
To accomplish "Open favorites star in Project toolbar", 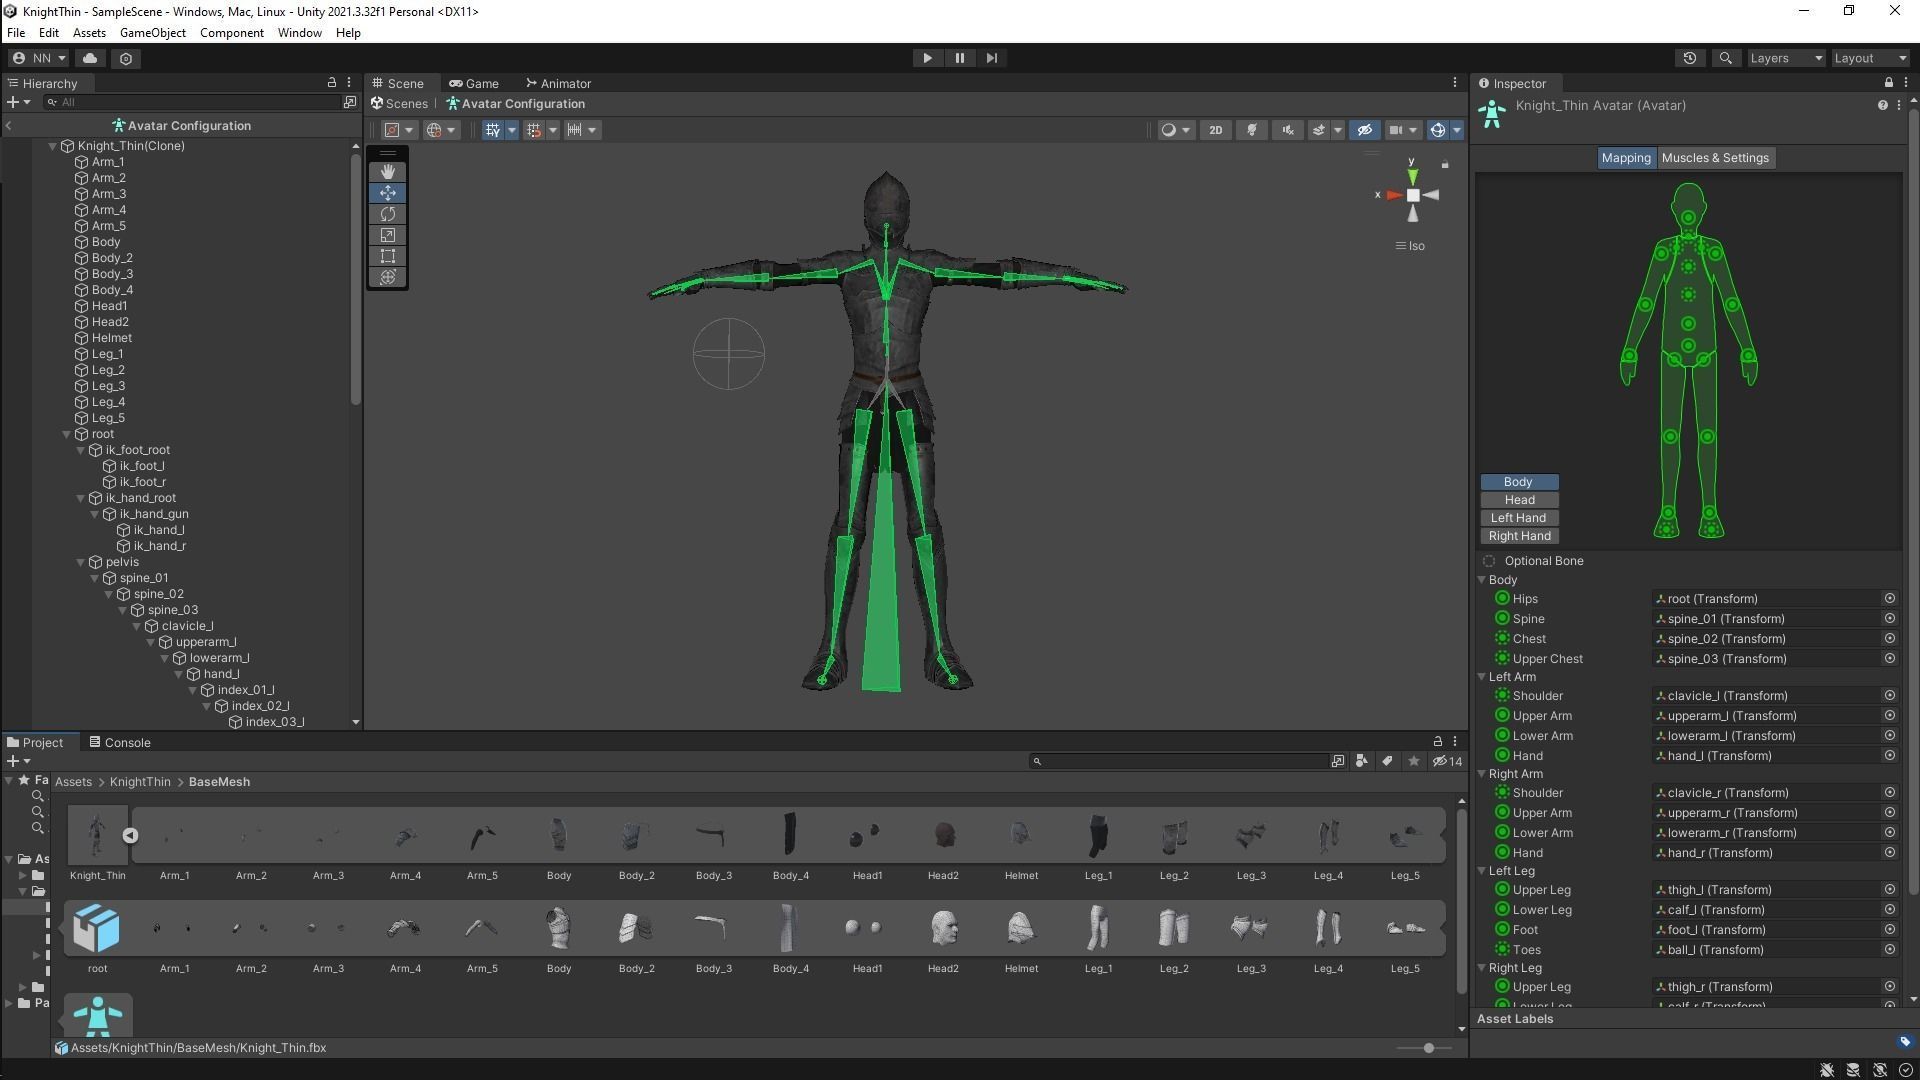I will [1413, 762].
